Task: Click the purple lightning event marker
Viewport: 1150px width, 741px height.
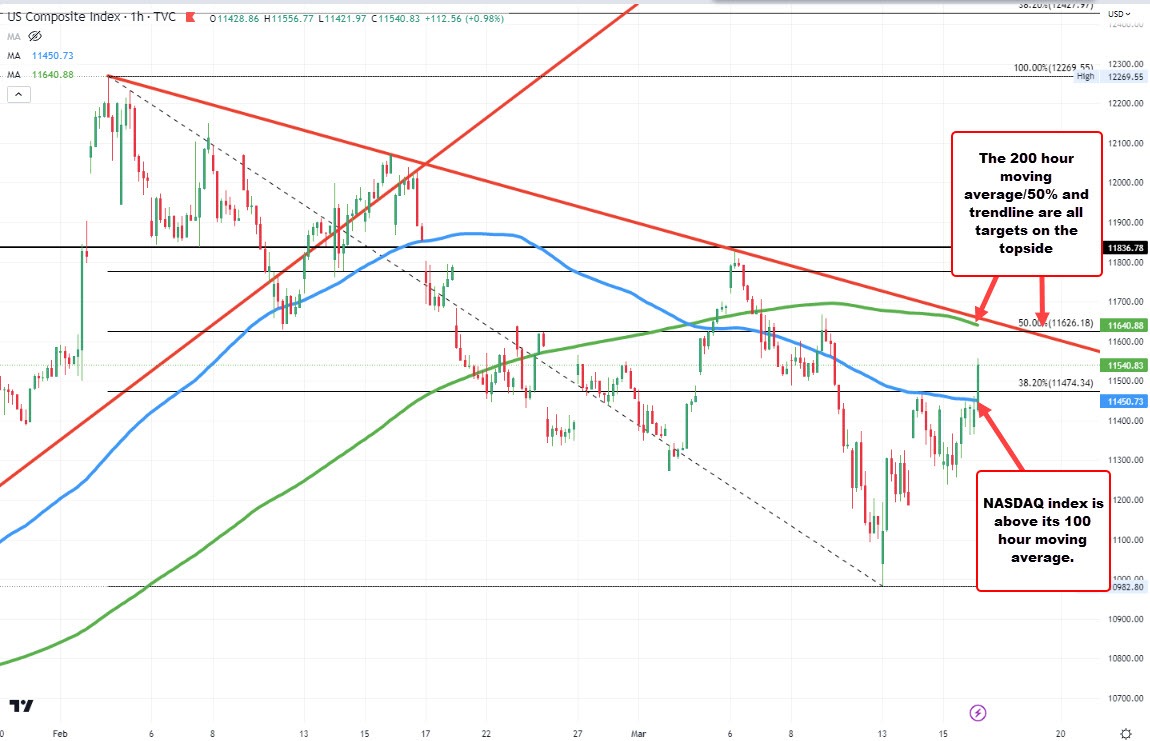Action: point(978,712)
